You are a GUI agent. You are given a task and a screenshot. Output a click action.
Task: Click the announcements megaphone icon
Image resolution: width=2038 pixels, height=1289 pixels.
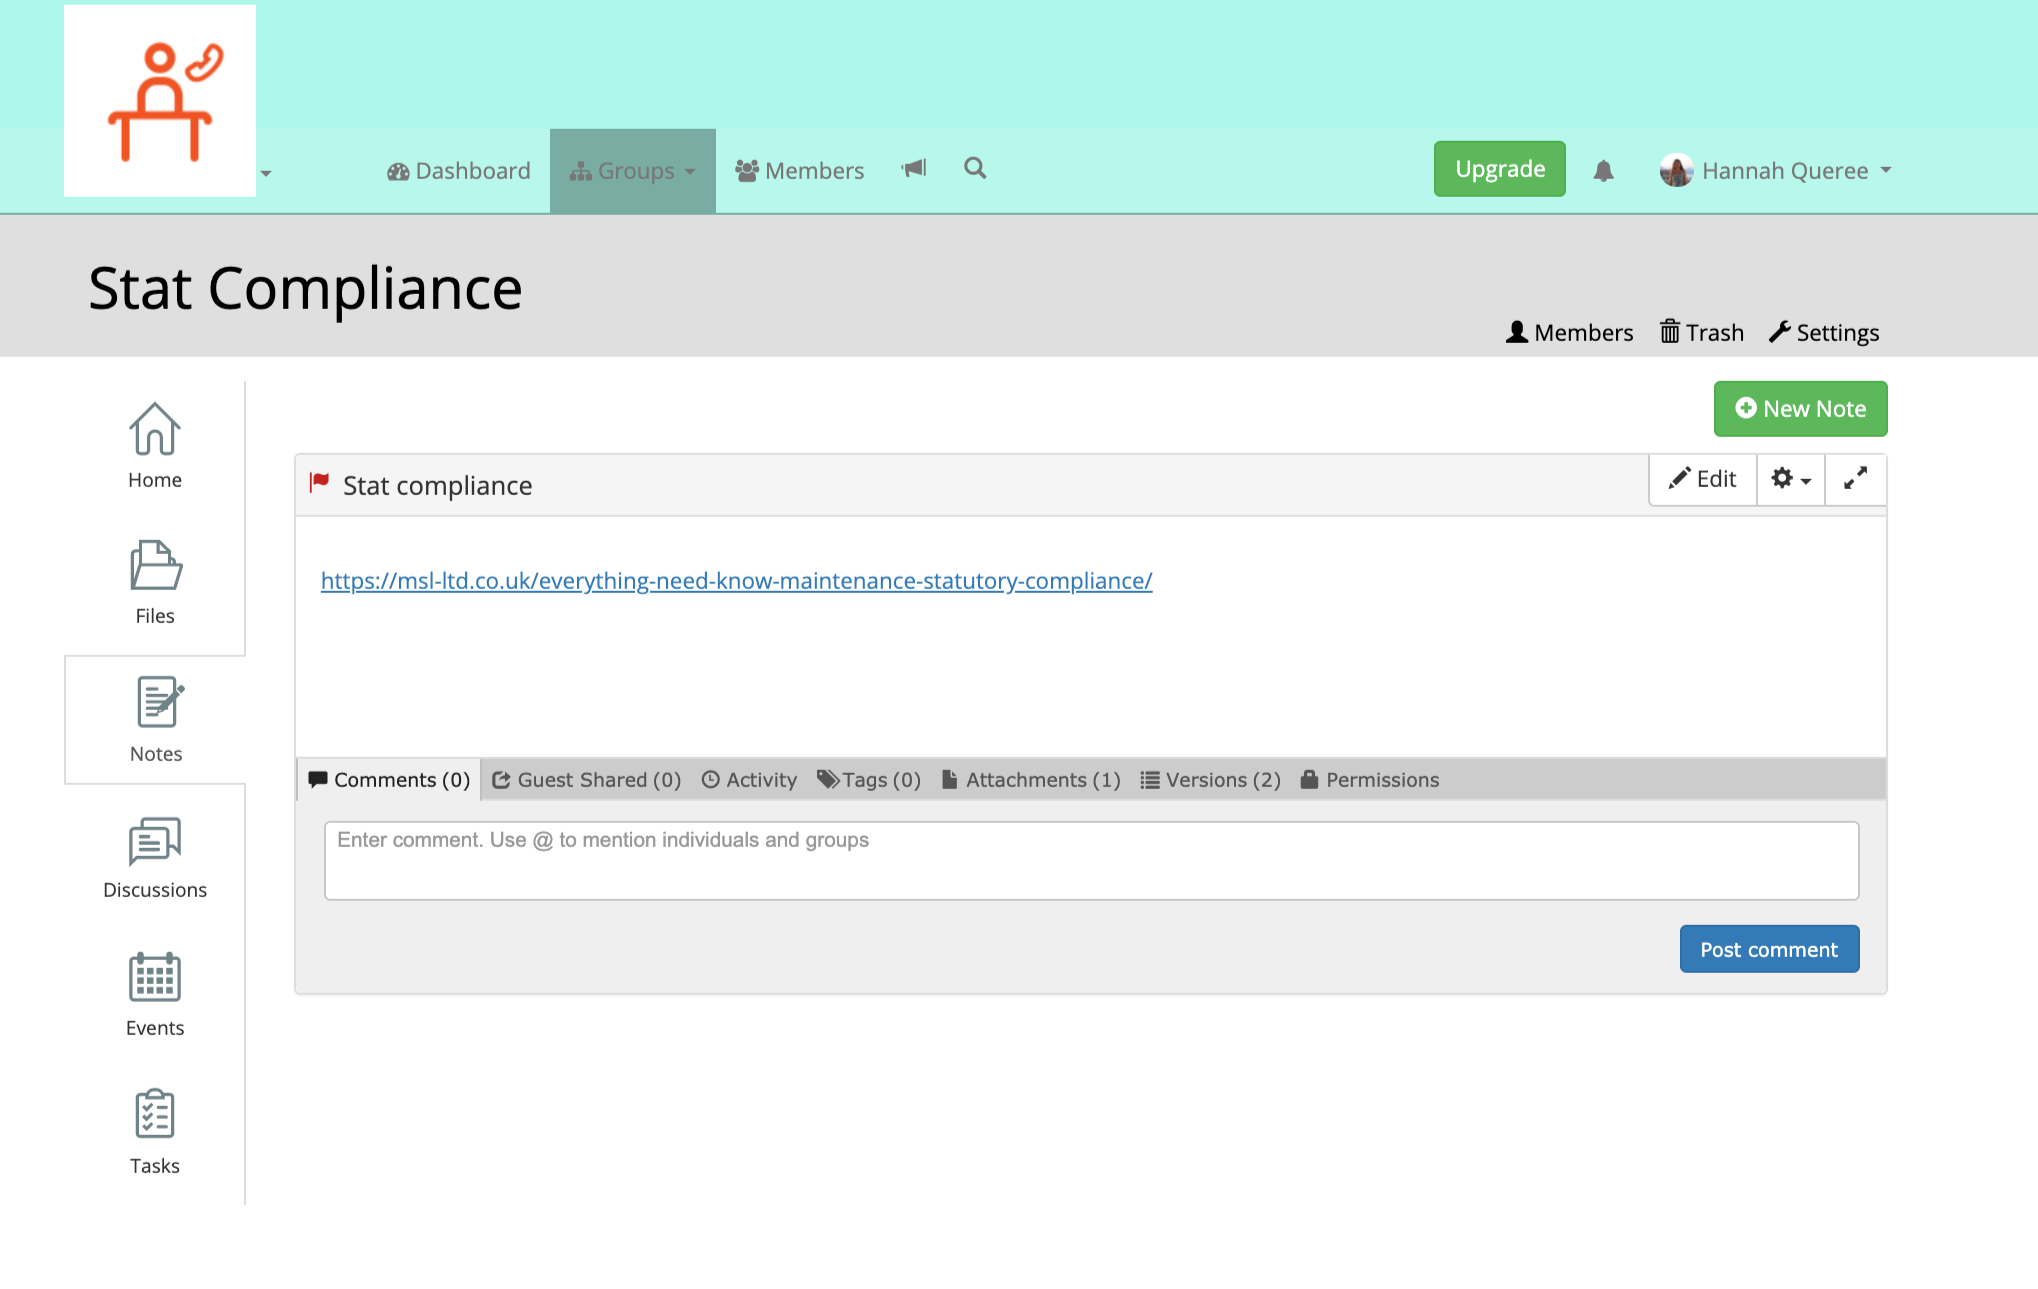click(x=914, y=168)
